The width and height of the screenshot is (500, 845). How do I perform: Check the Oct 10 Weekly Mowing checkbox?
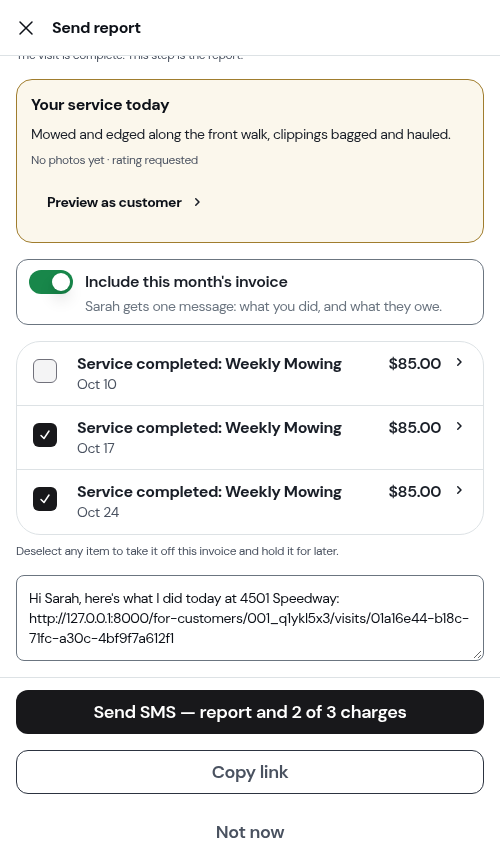[x=45, y=371]
